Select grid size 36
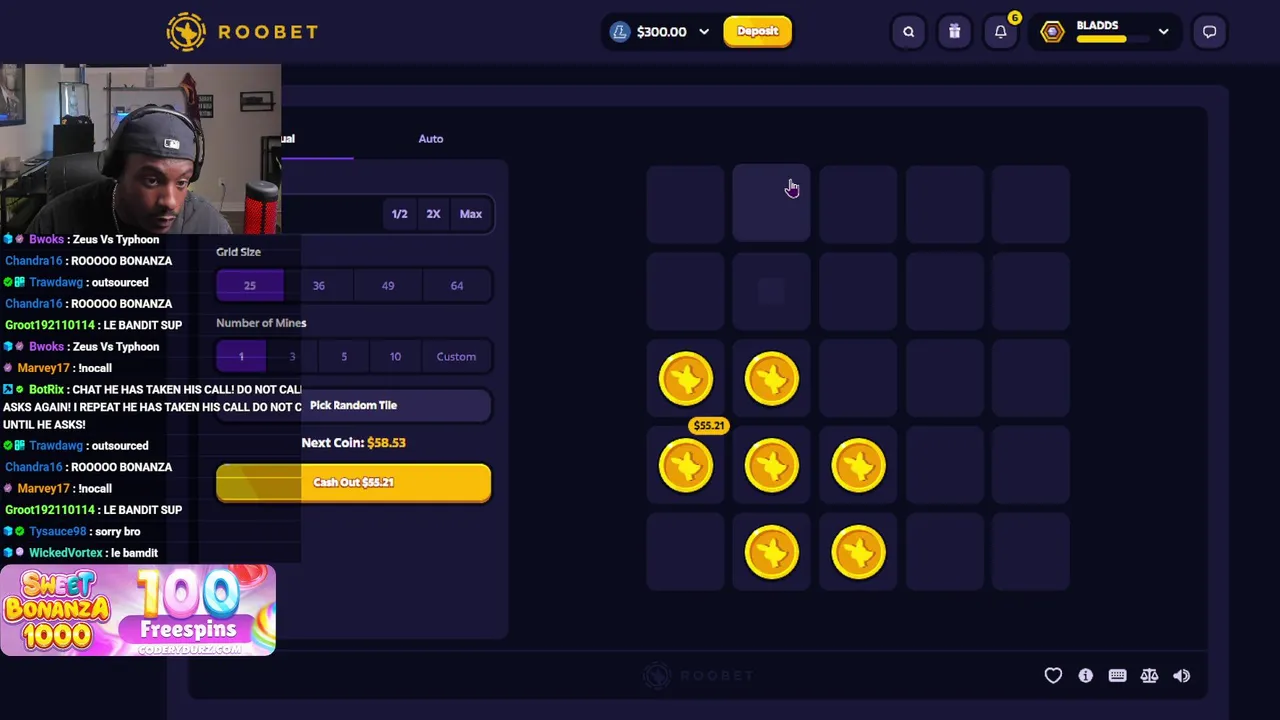Viewport: 1280px width, 720px height. [318, 286]
